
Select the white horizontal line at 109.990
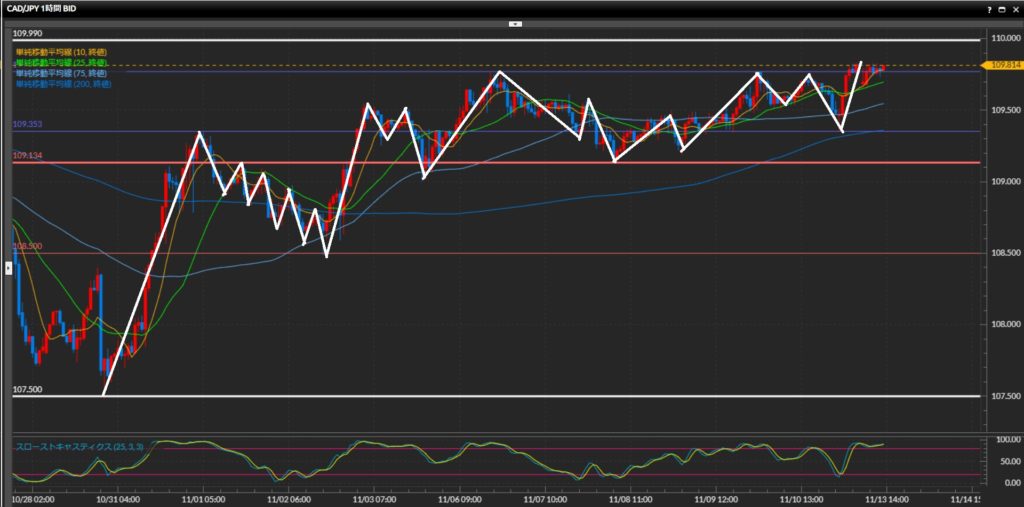tap(500, 40)
